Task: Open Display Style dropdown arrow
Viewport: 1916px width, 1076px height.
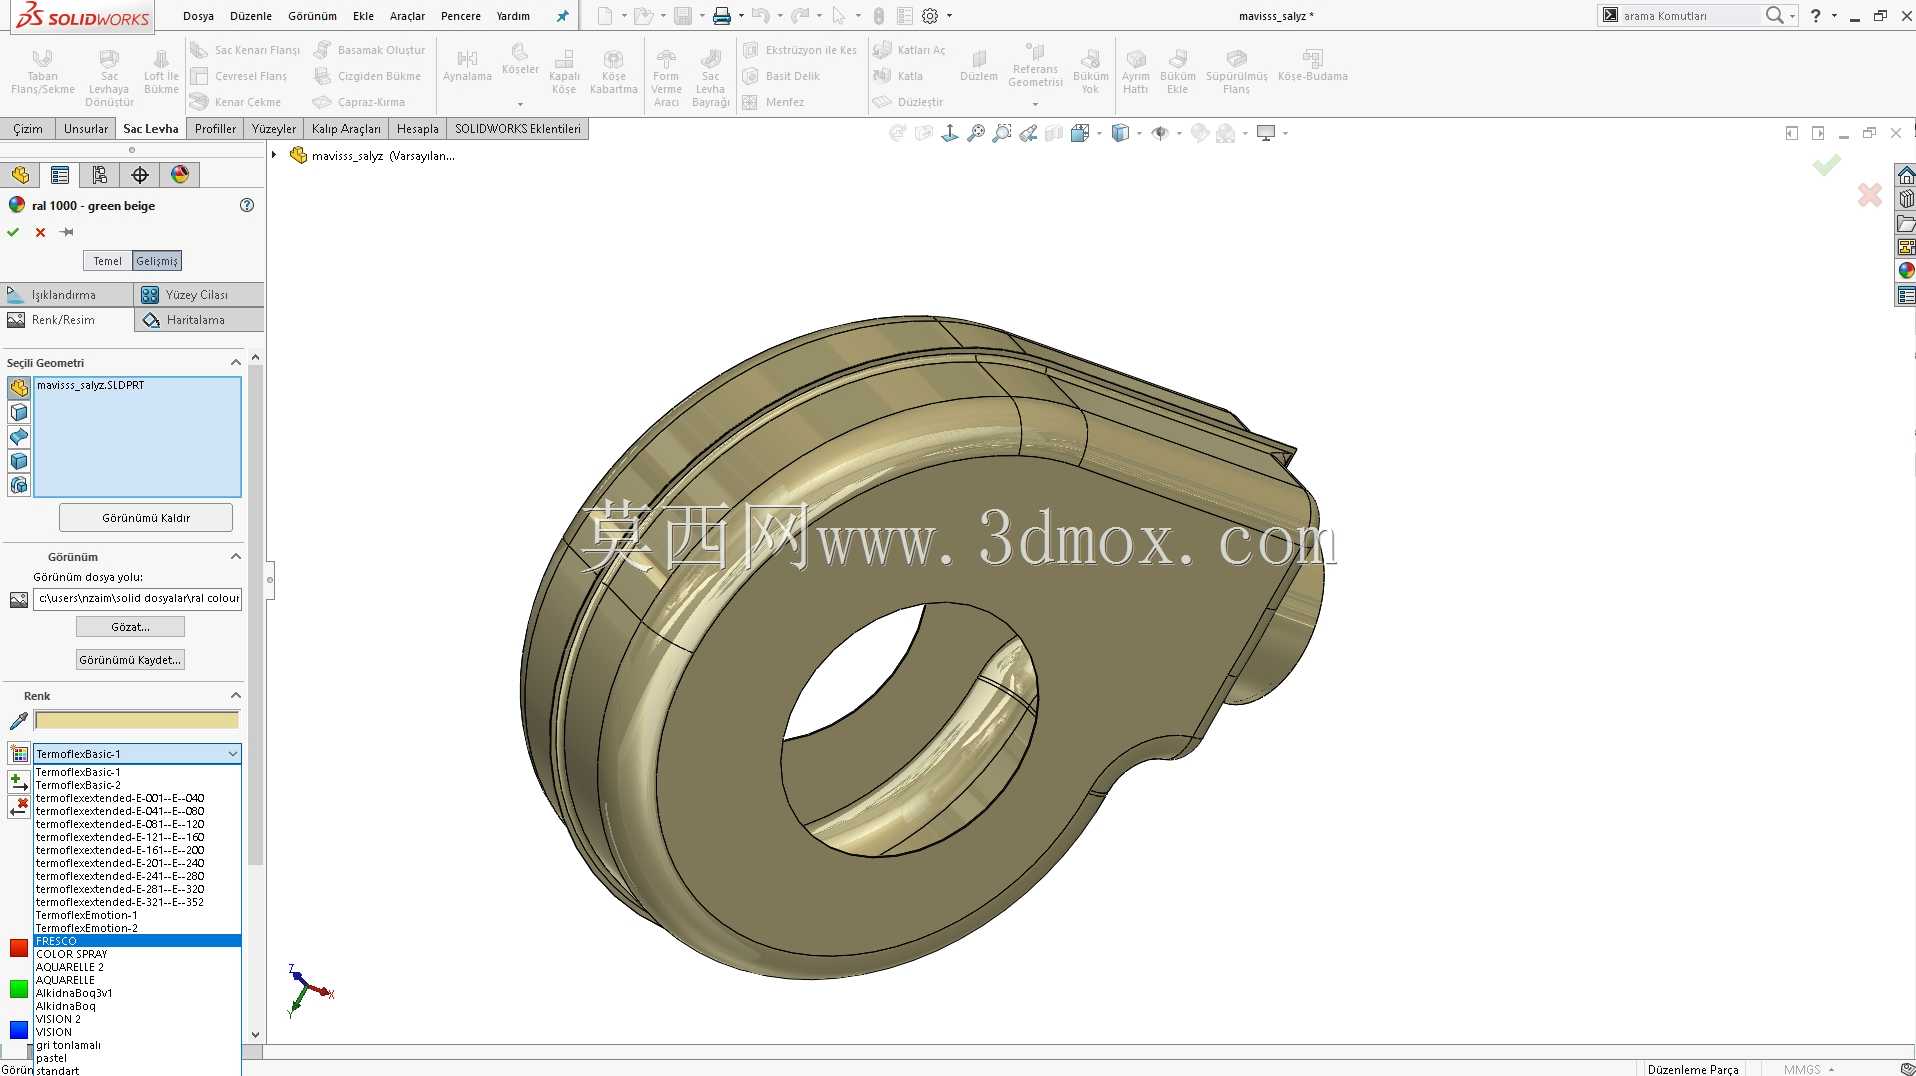Action: pos(1139,133)
